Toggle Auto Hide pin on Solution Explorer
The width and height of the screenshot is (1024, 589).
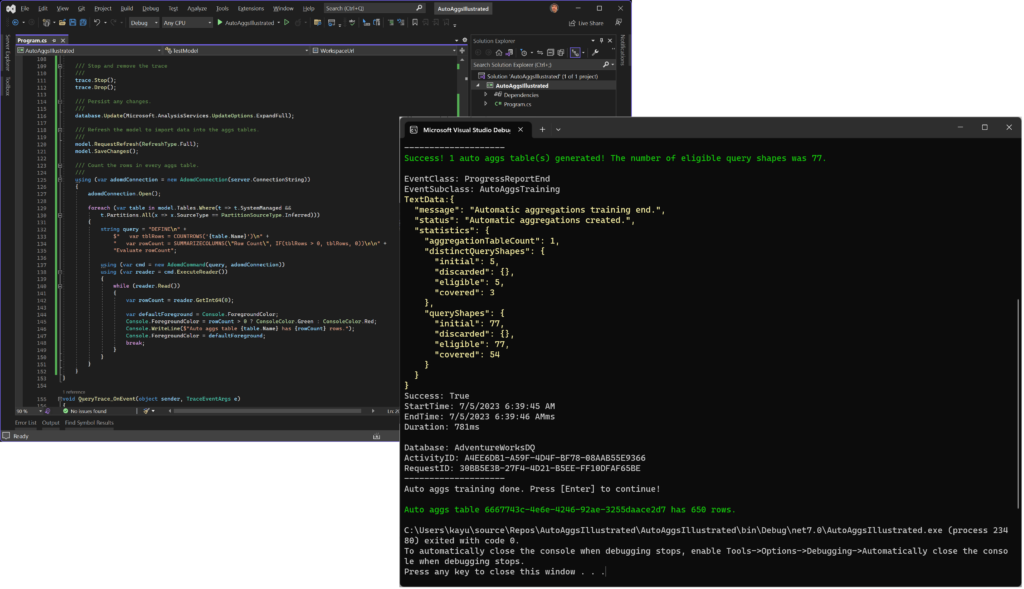[x=601, y=40]
